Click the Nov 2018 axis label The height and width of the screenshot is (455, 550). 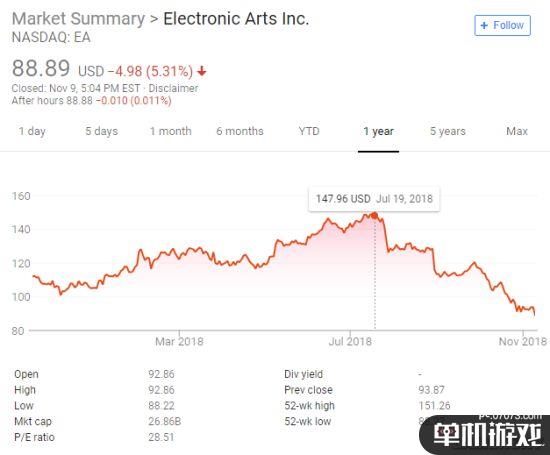(523, 341)
